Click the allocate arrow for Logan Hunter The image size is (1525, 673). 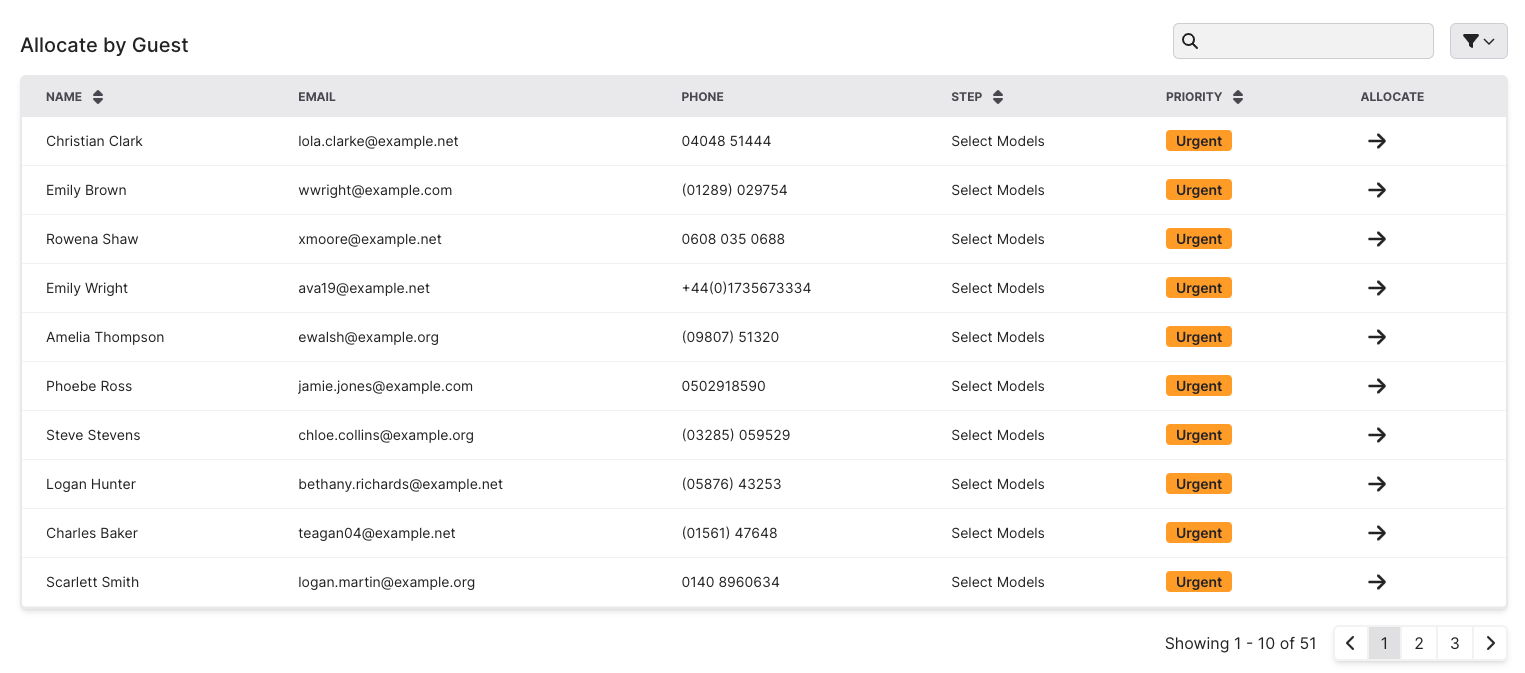(x=1377, y=484)
